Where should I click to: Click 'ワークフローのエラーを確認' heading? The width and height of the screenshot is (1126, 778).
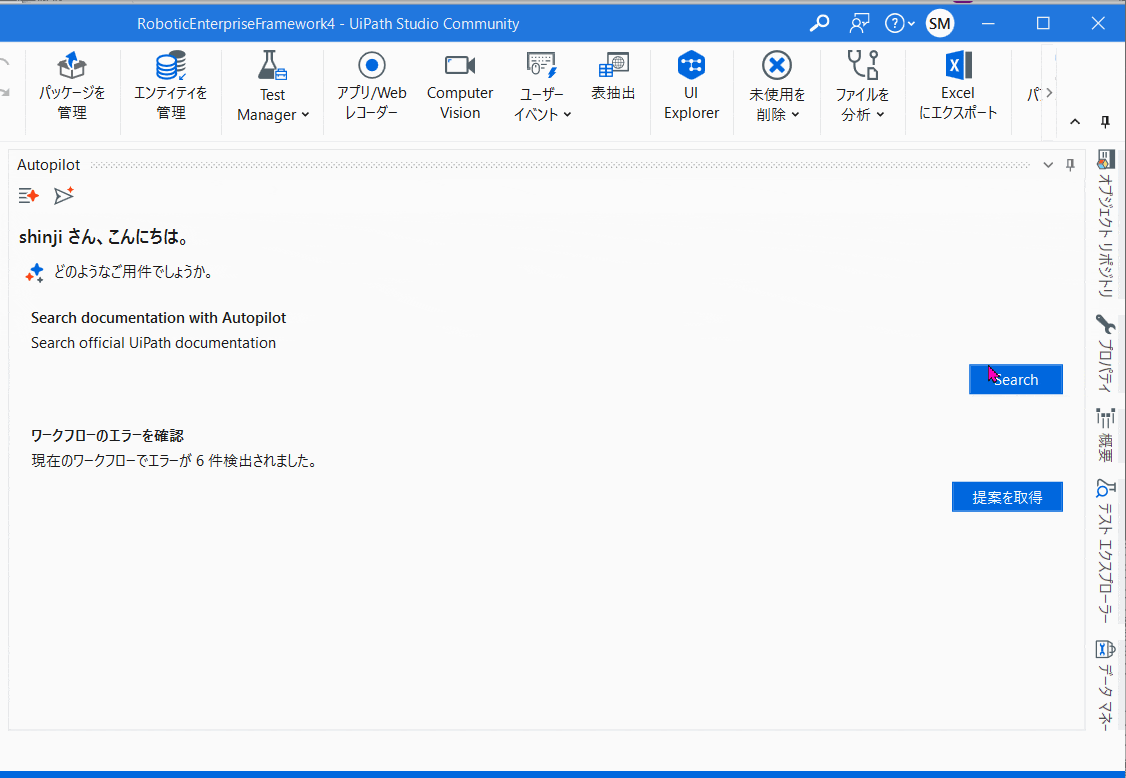pos(108,435)
